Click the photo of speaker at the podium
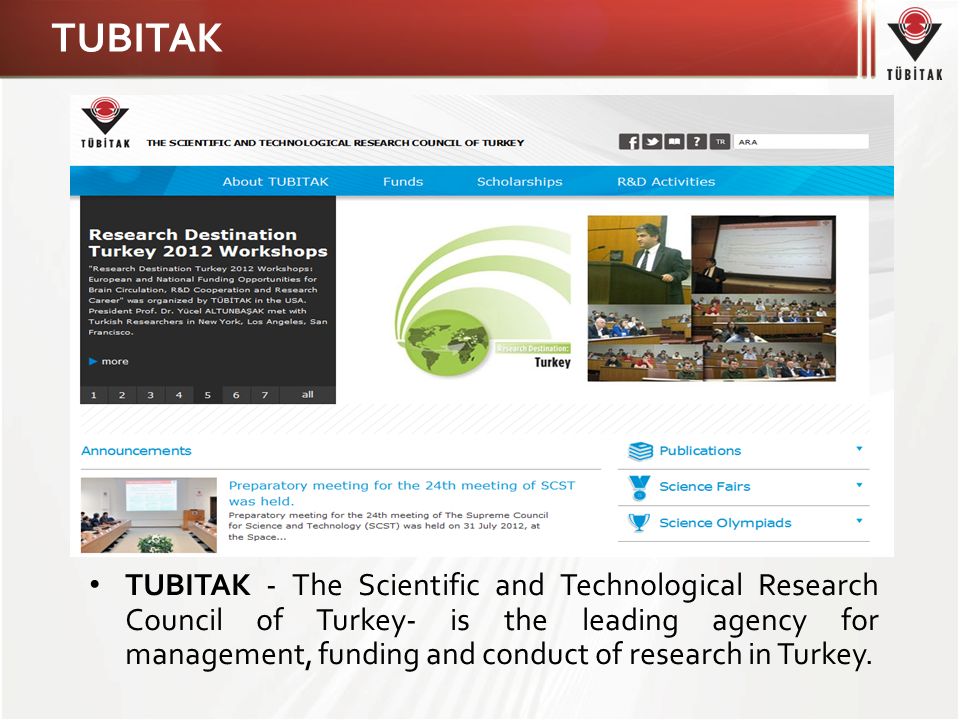This screenshot has width=960, height=720. [639, 260]
